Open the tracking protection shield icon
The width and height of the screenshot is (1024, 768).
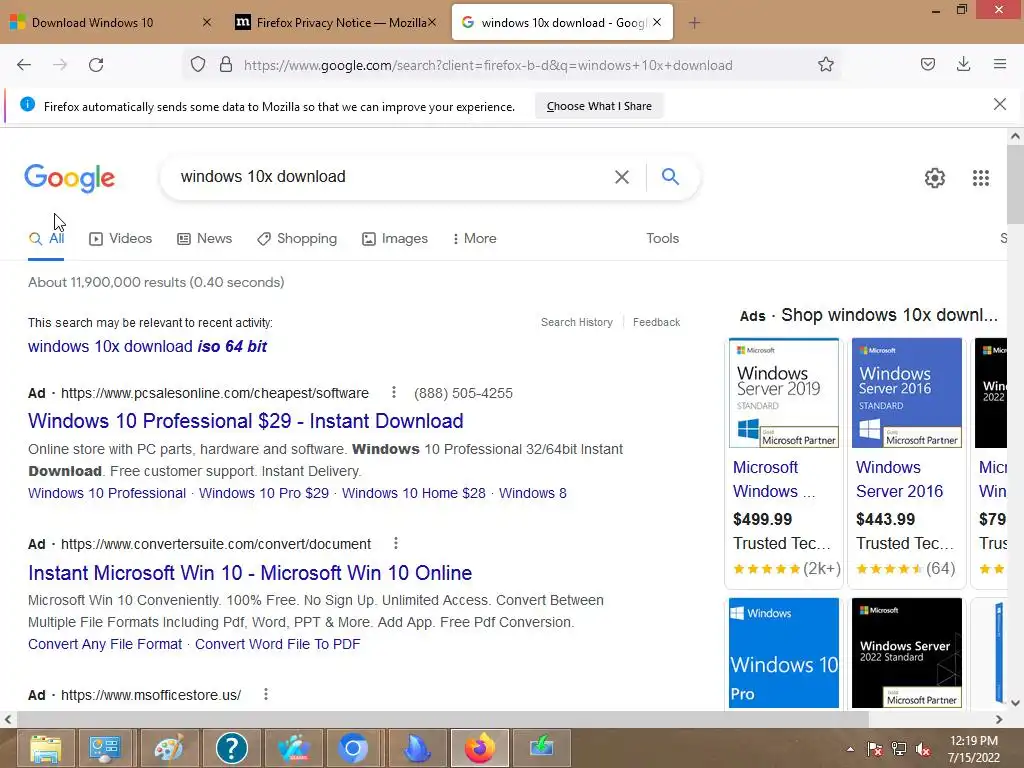point(198,65)
